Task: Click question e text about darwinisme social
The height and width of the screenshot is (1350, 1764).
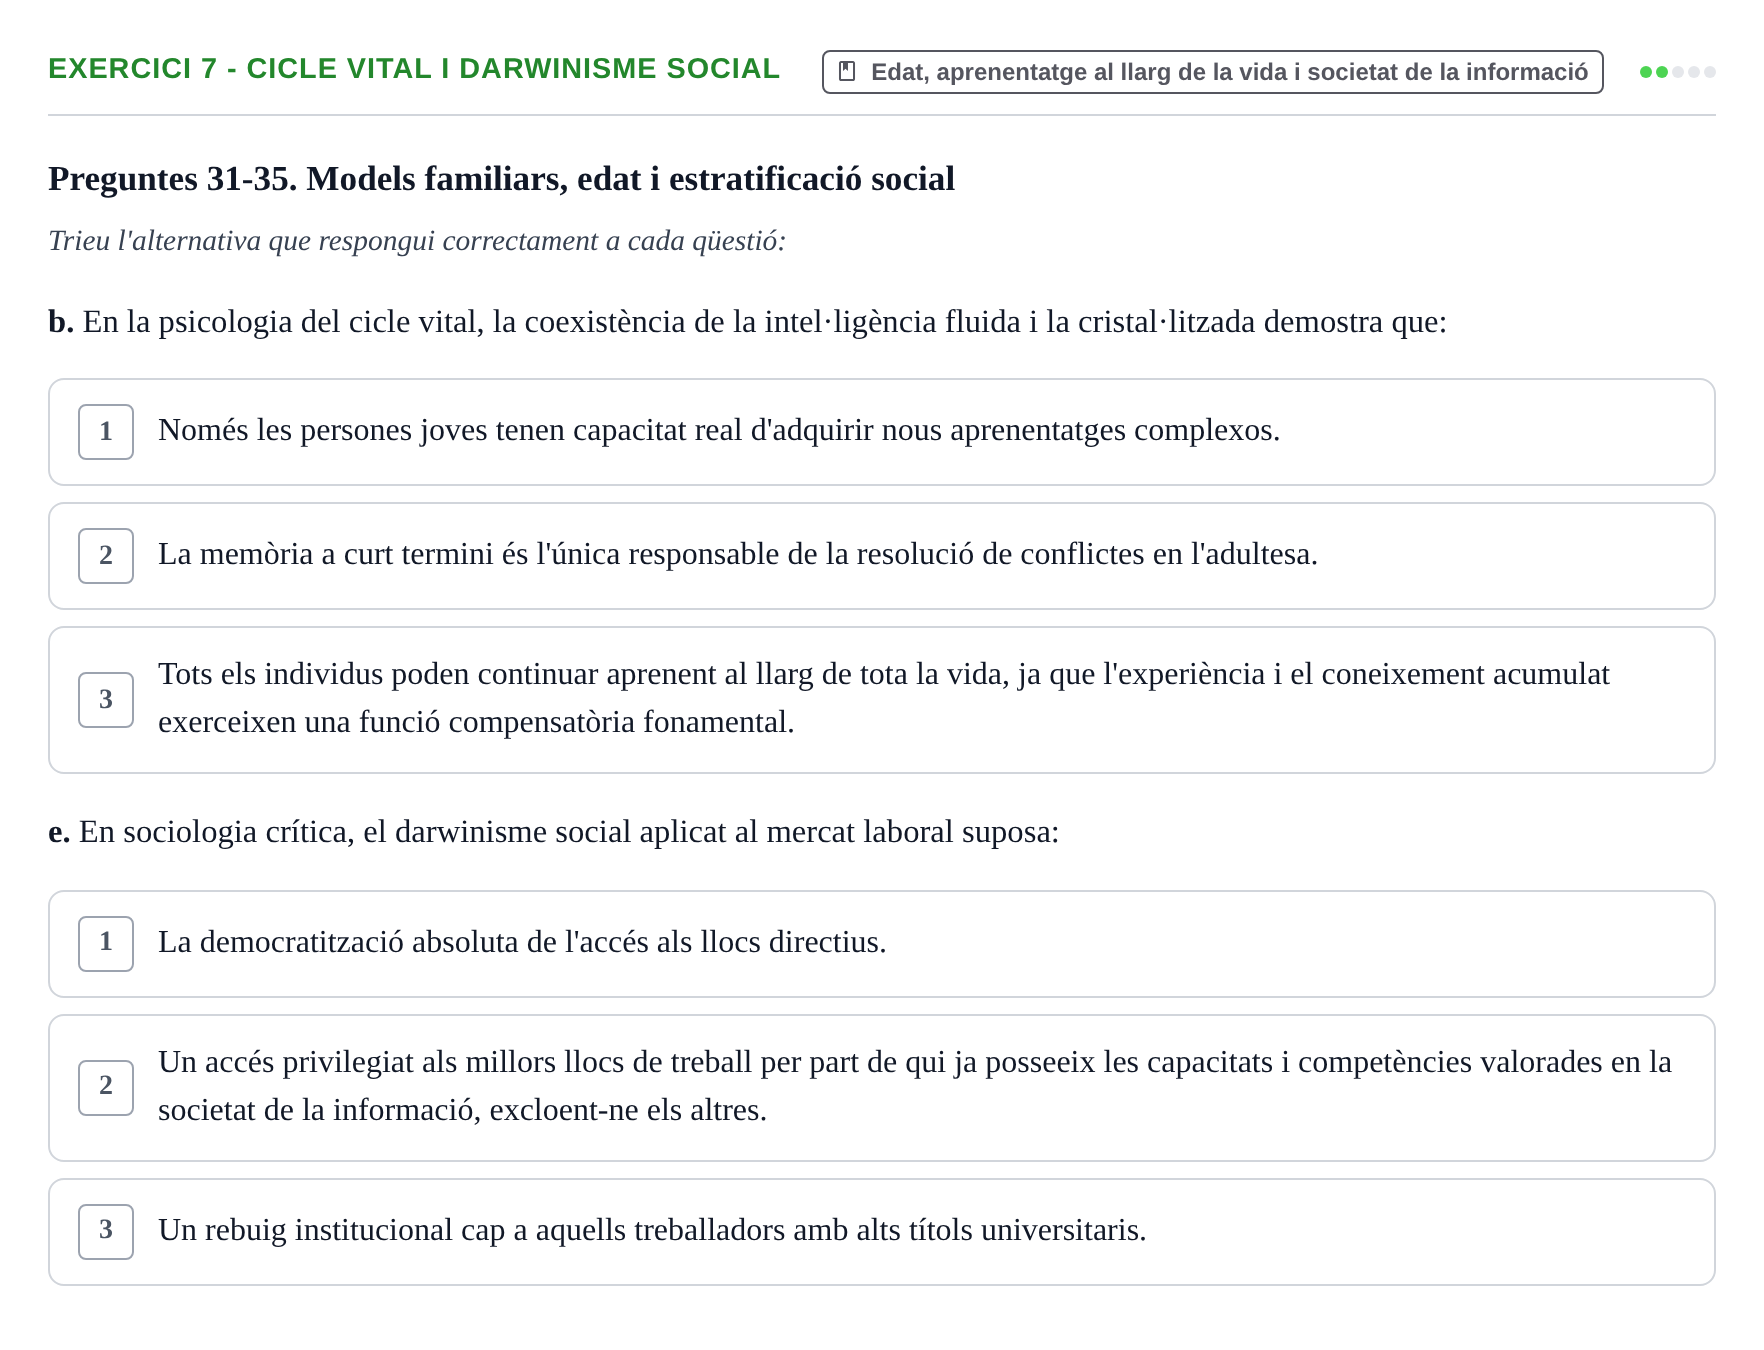Action: (554, 832)
